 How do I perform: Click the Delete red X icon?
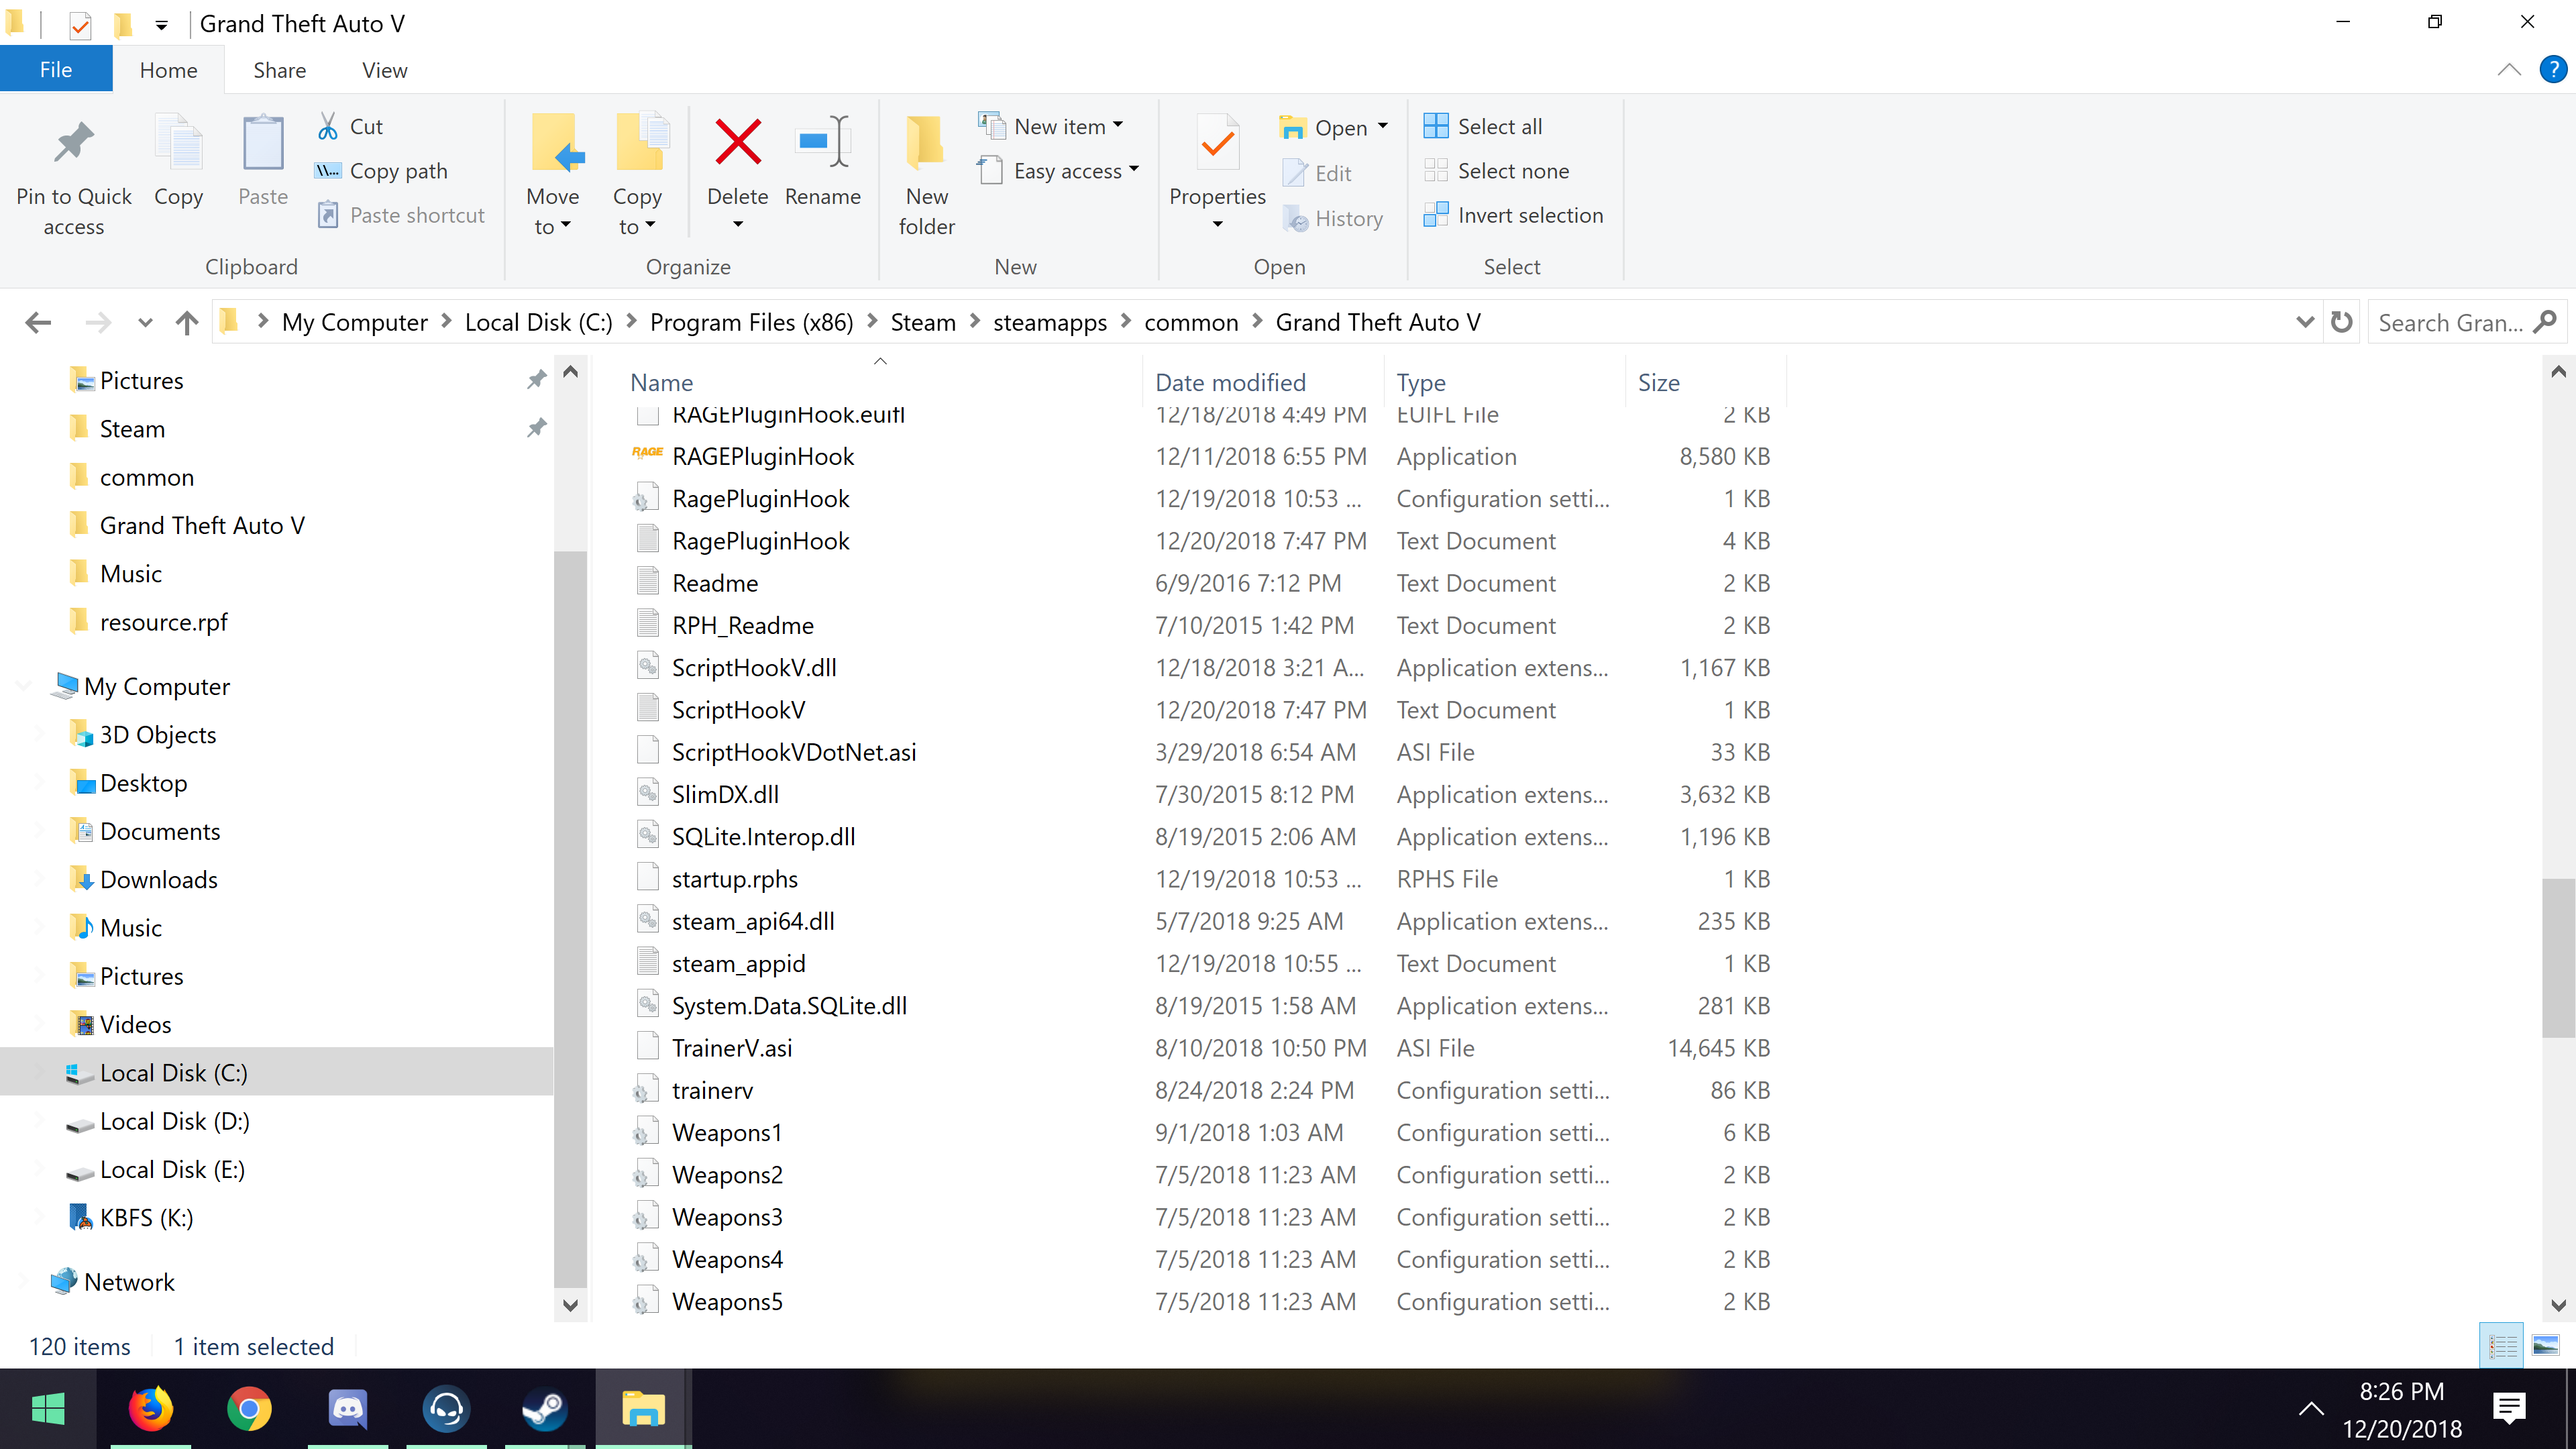(x=738, y=142)
